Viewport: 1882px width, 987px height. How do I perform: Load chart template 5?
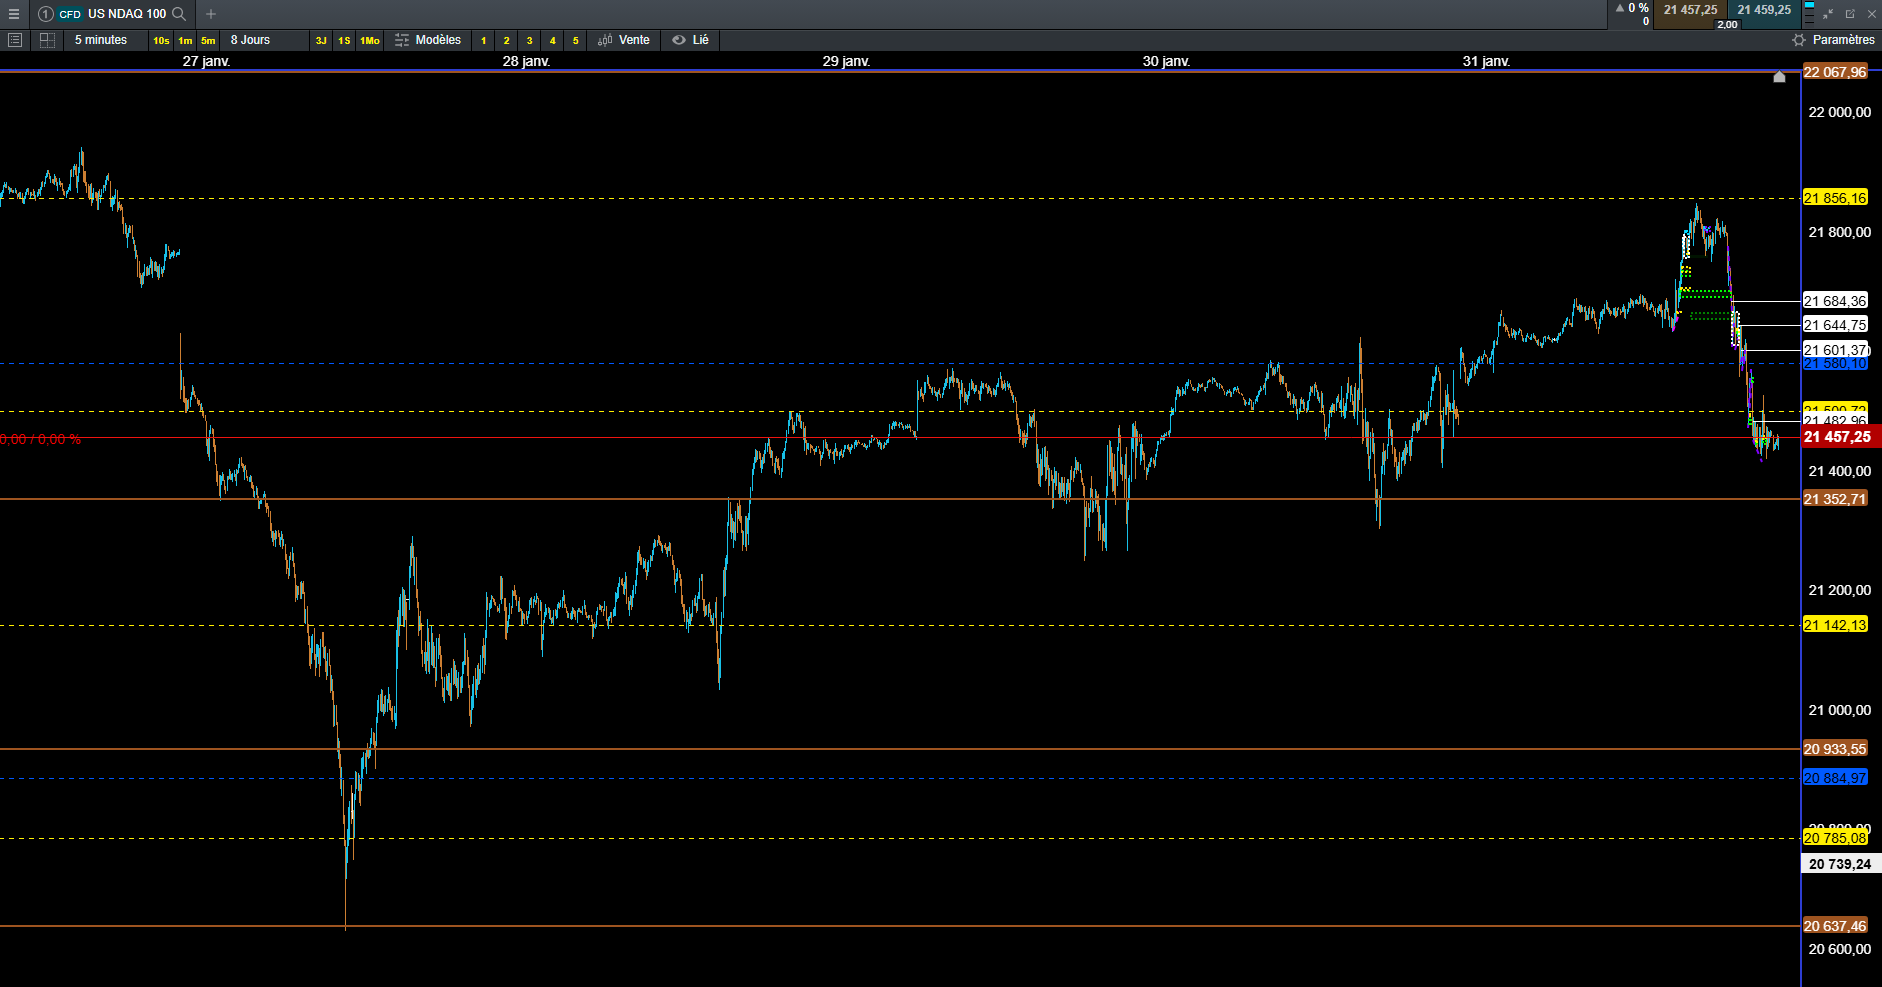tap(576, 41)
